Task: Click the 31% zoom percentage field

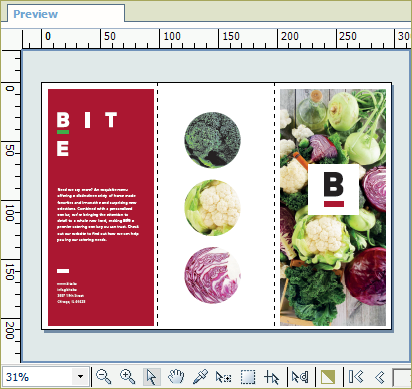Action: 37,377
